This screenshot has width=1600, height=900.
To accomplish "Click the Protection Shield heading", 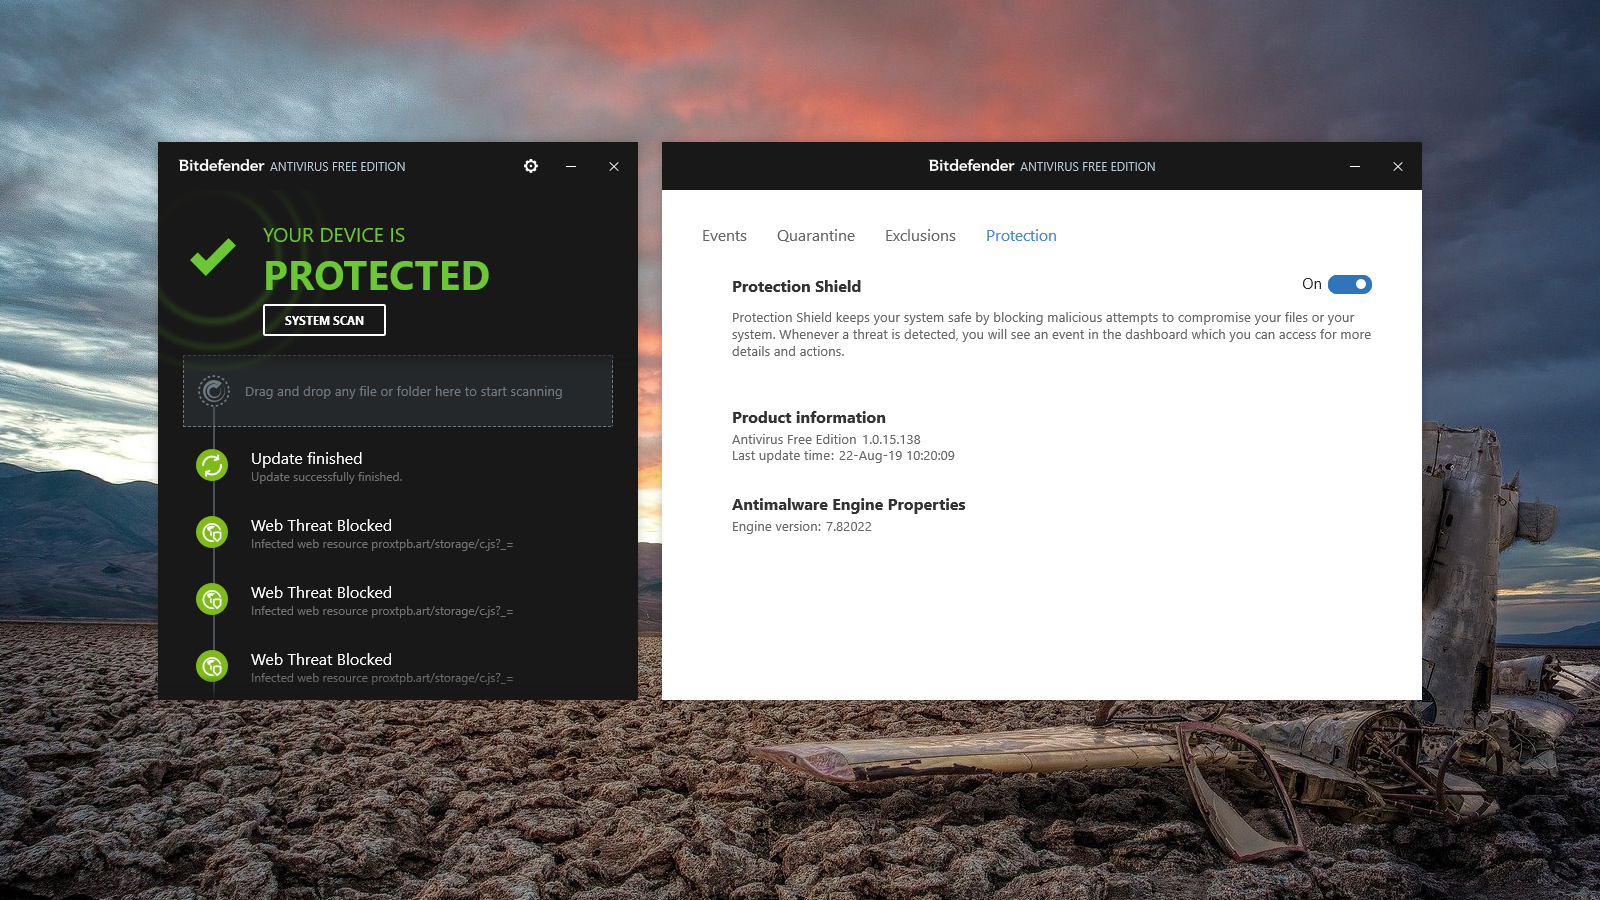I will [796, 287].
